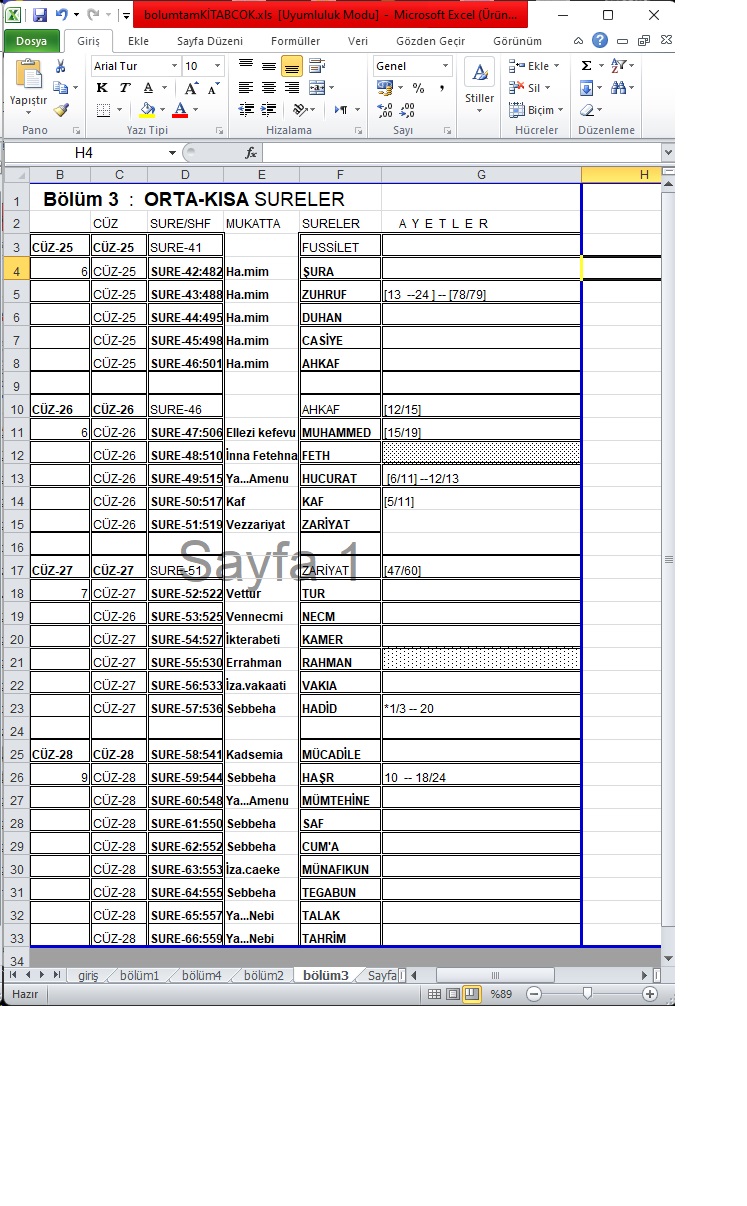Click the insert function fx icon
Viewport: 747px width, 1206px height.
251,153
